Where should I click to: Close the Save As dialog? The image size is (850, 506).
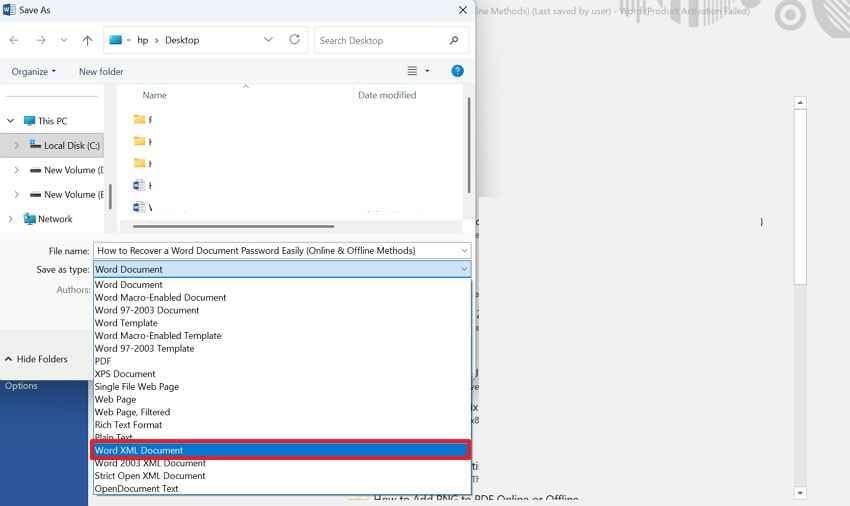(x=462, y=10)
